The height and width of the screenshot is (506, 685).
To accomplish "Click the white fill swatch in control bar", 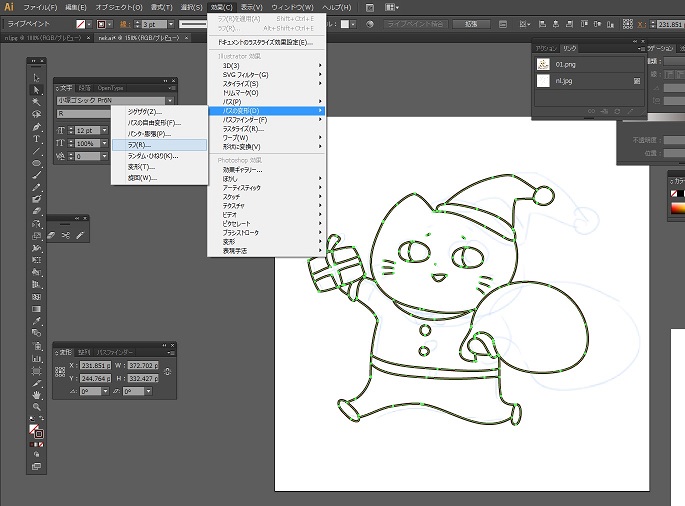I will [x=345, y=24].
